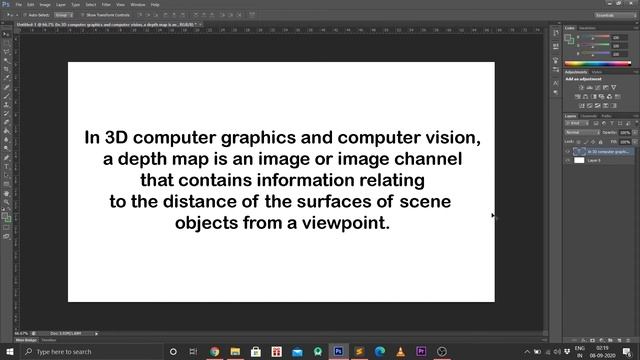Switch to the Channels tab
Image resolution: width=640 pixels, height=360 pixels.
[589, 116]
